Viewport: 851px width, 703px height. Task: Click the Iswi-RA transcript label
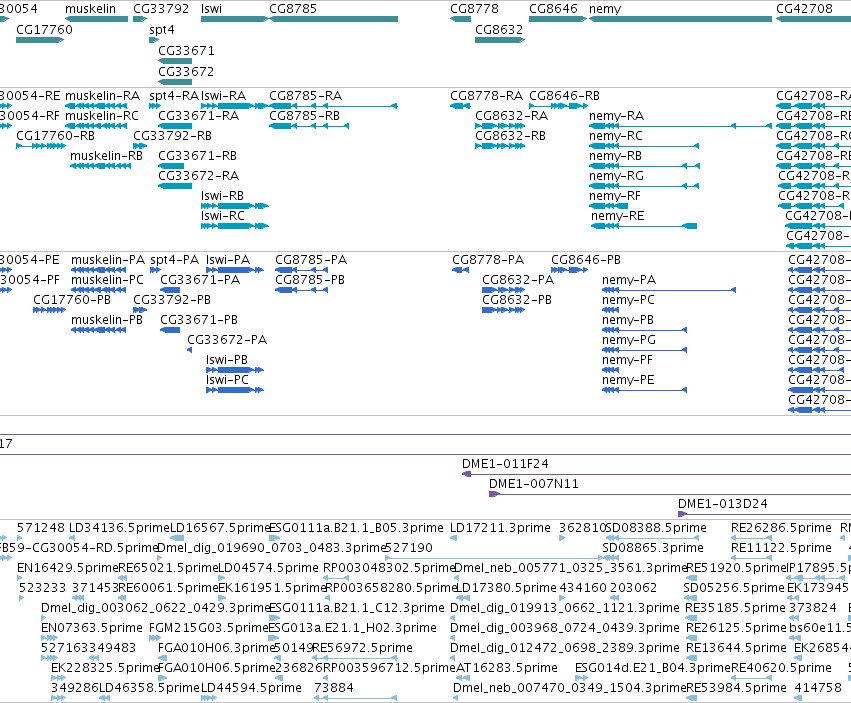(224, 96)
